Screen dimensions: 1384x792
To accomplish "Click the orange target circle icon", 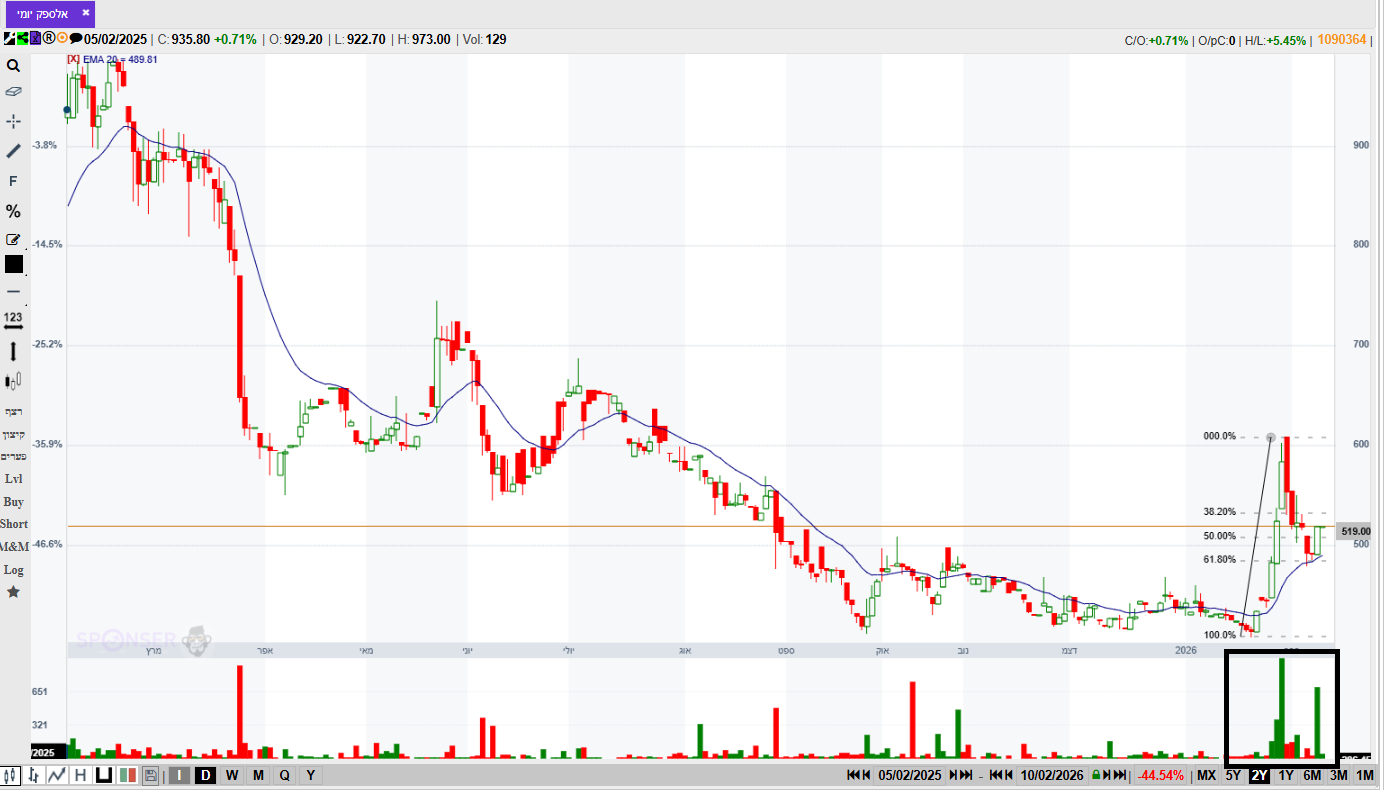I will 62,39.
